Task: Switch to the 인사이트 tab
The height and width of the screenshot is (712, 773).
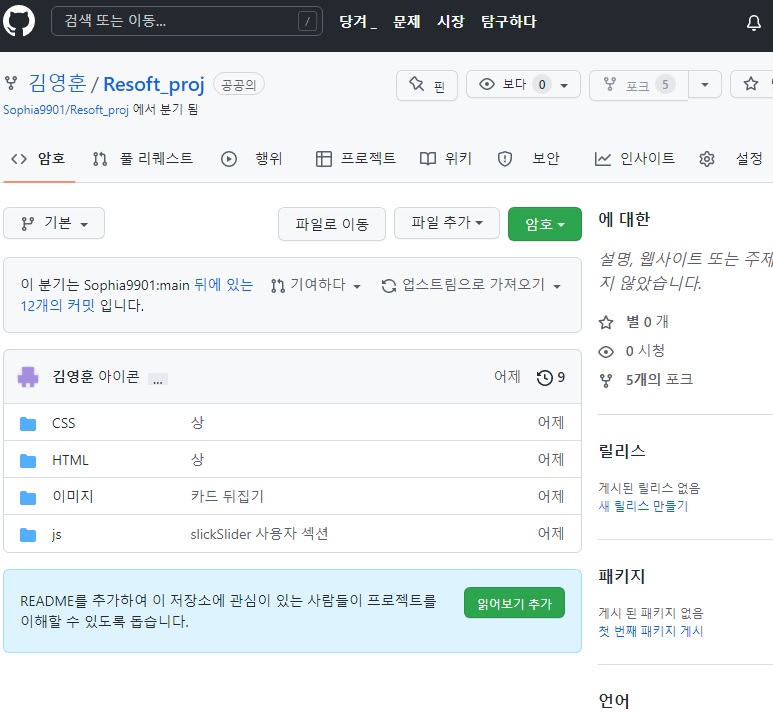Action: [634, 159]
